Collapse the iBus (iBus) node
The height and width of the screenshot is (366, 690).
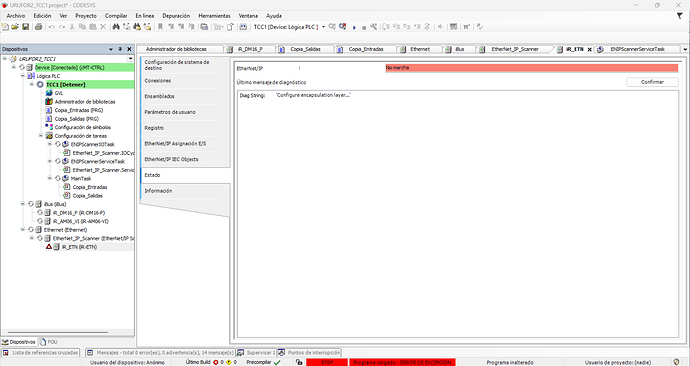[22, 204]
